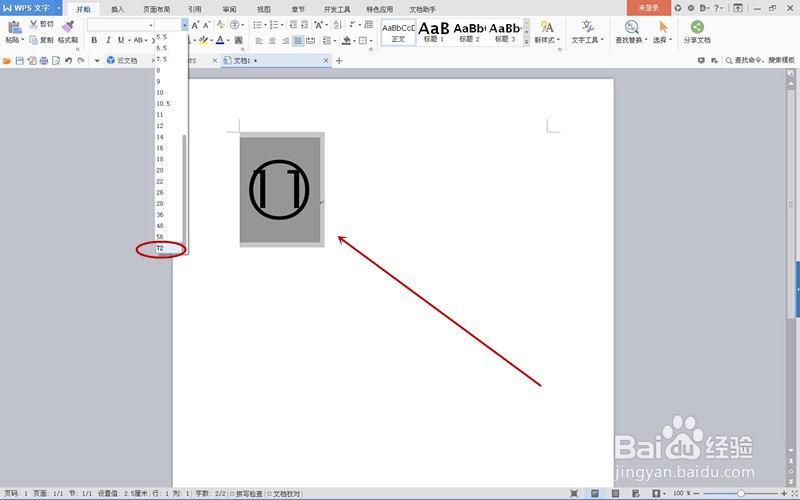Expand the bullet list dropdown
Screen dimensions: 800x500
point(265,24)
